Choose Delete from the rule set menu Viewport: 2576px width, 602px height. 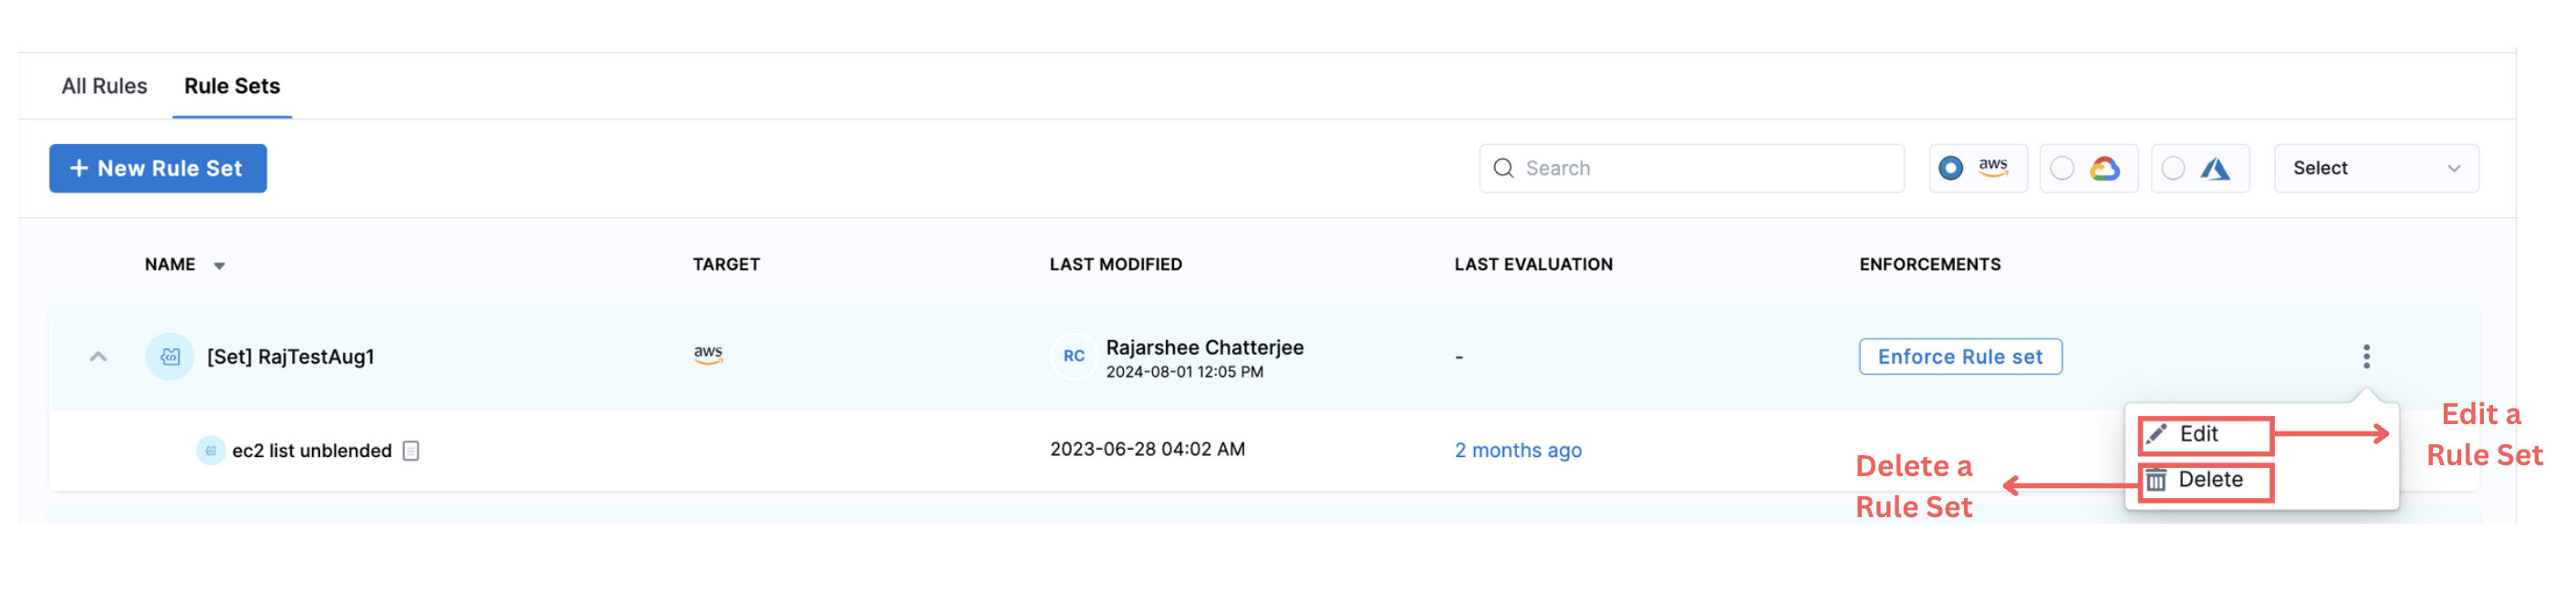2209,481
